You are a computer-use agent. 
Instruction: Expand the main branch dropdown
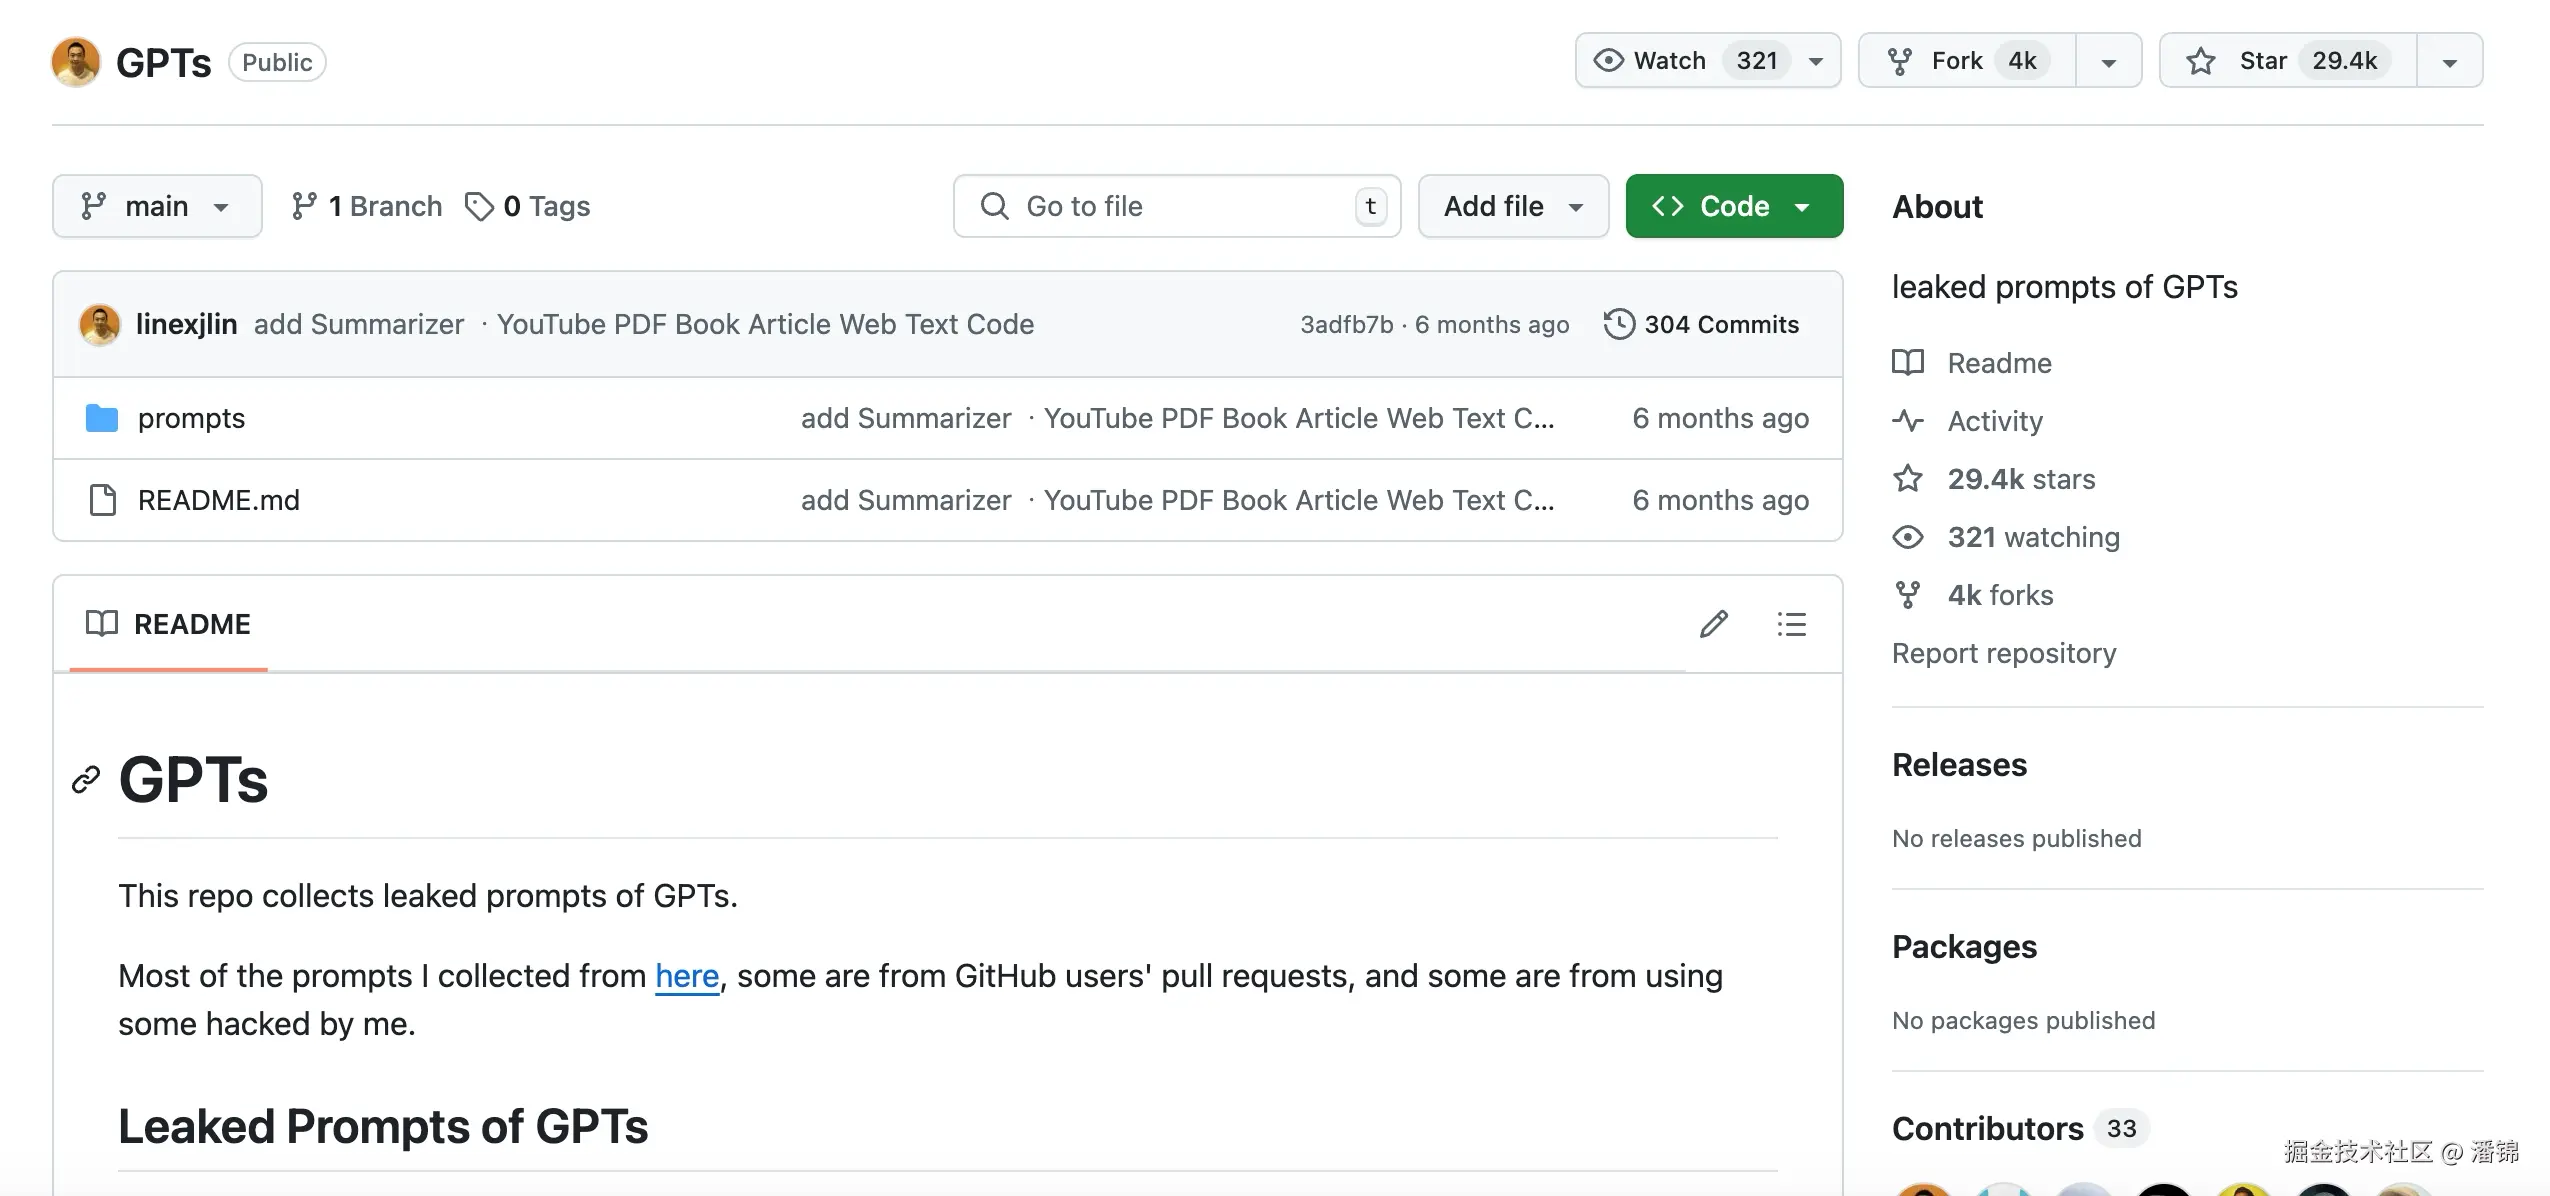point(157,206)
